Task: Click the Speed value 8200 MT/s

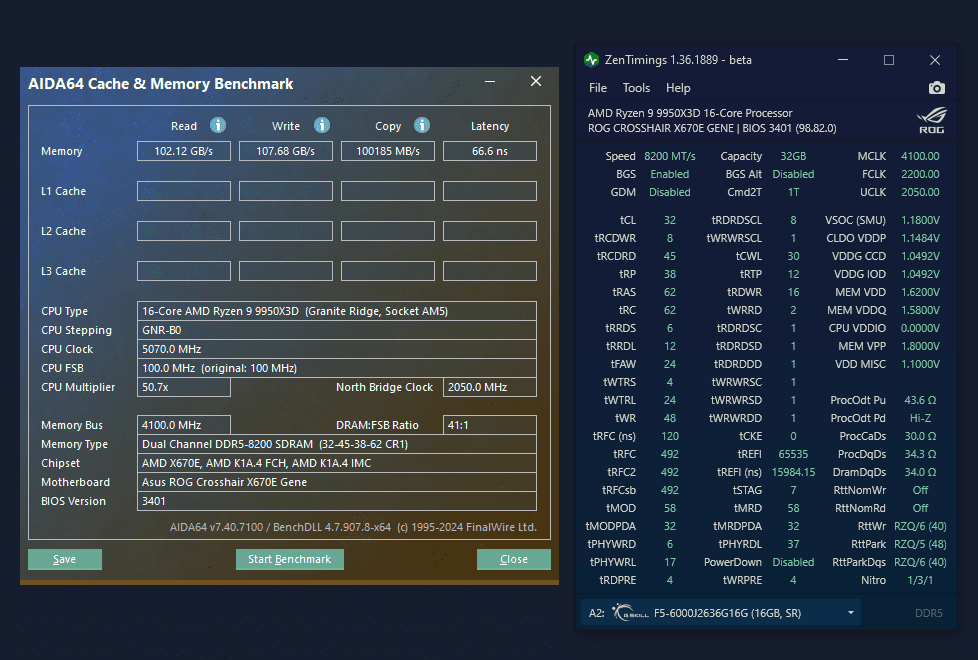Action: (670, 156)
